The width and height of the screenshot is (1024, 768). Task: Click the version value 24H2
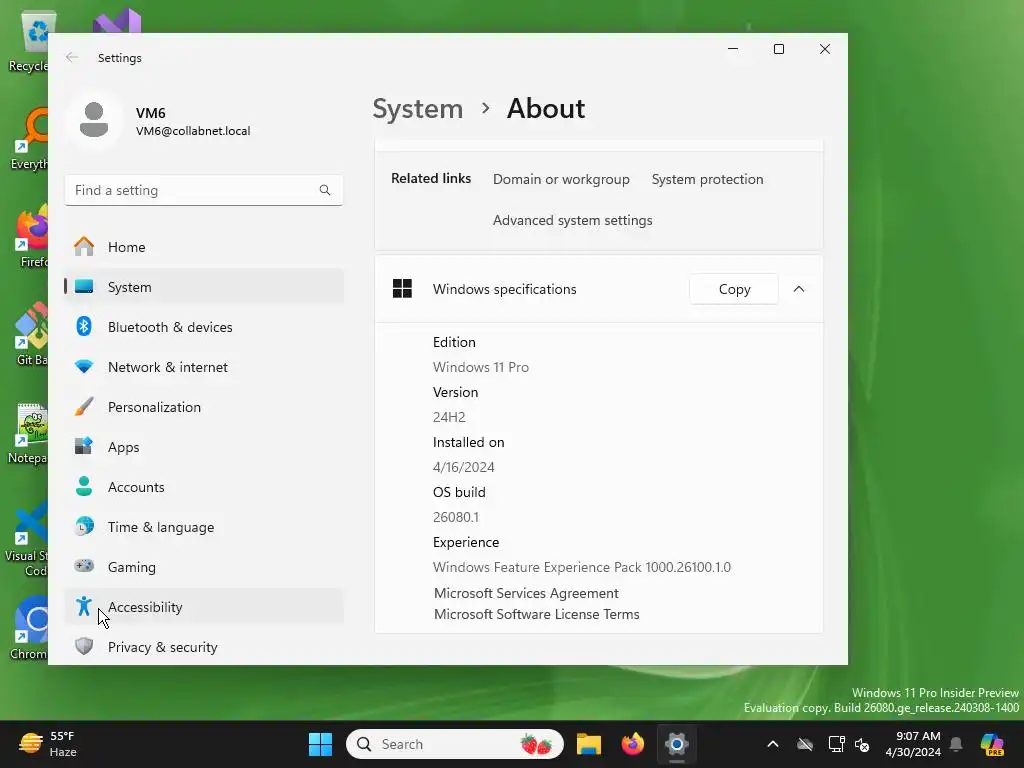click(x=449, y=417)
